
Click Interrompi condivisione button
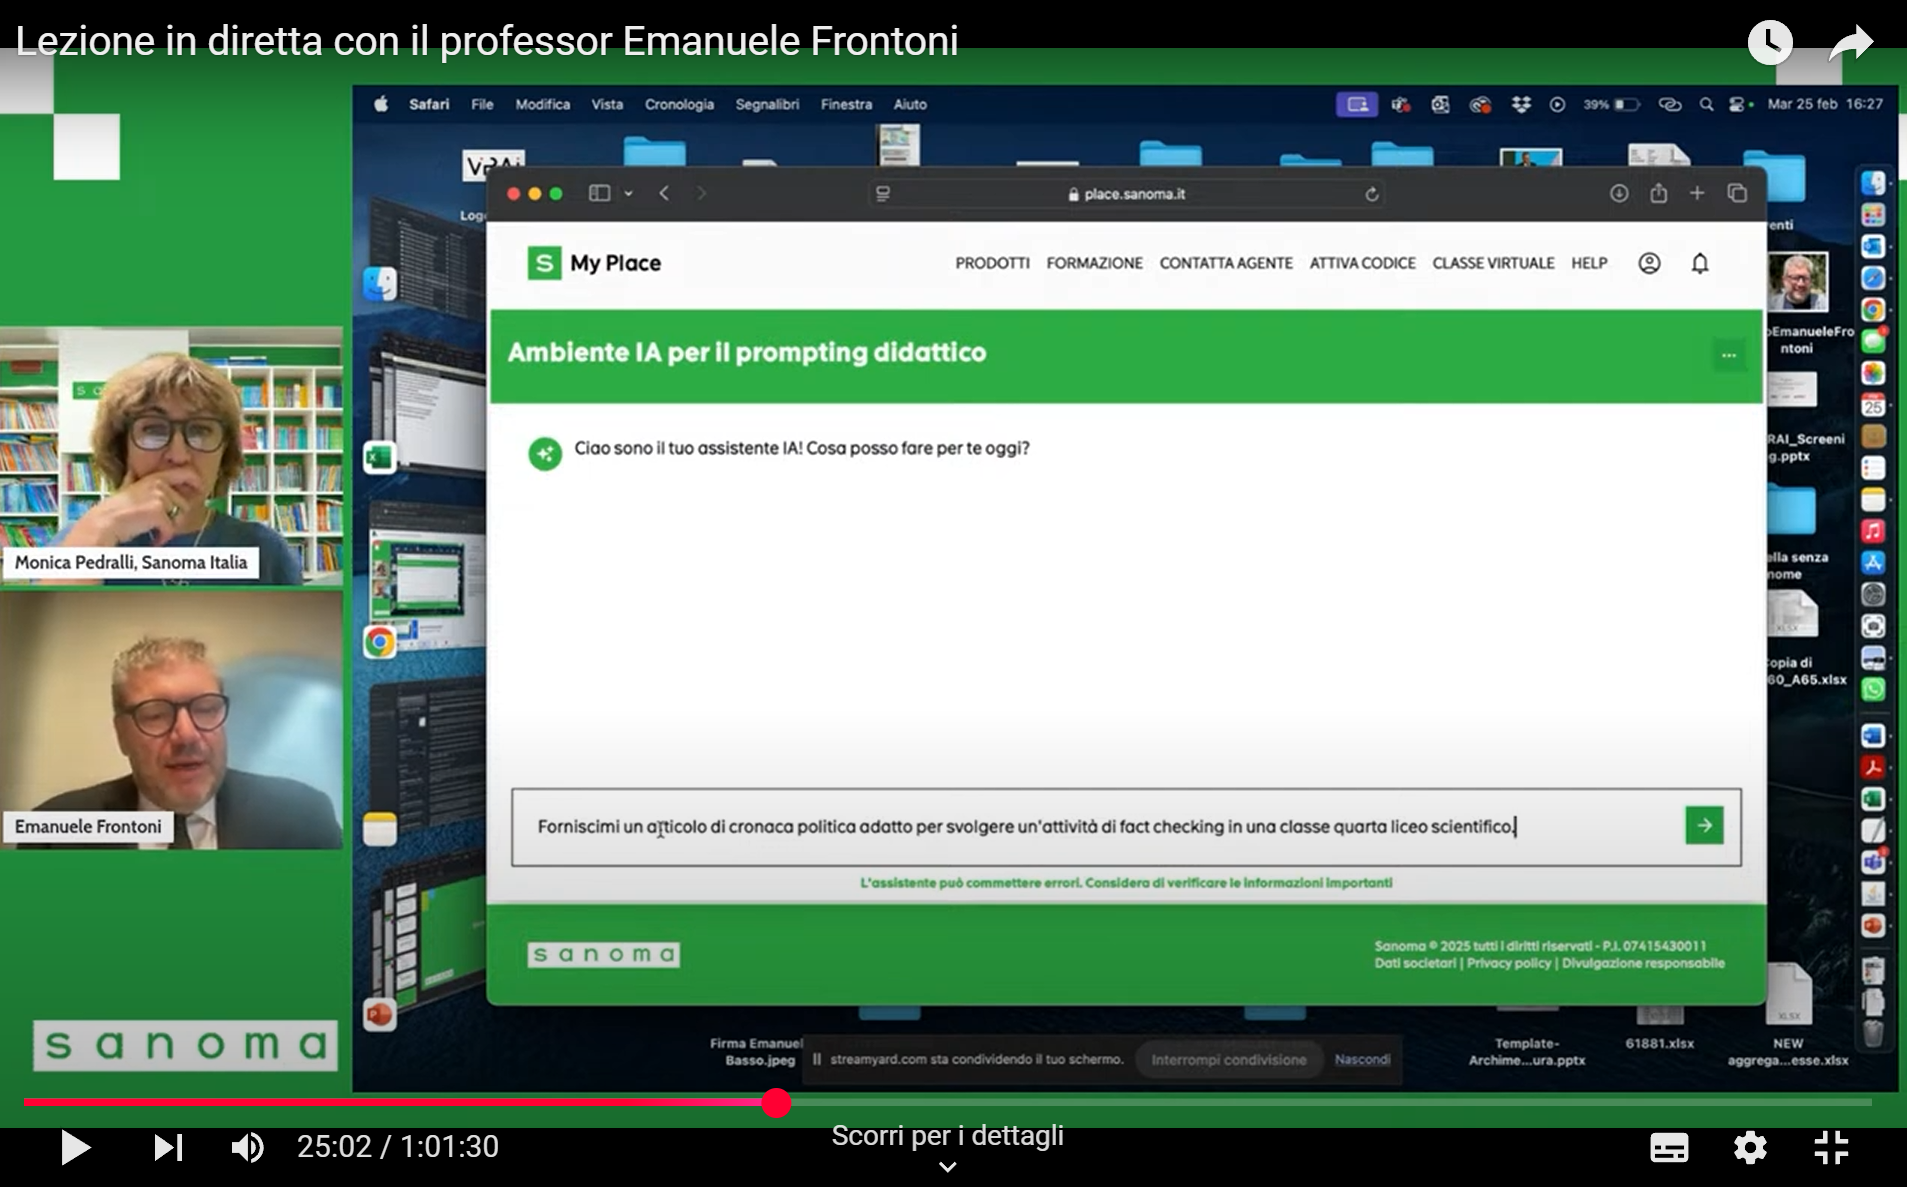(x=1228, y=1060)
